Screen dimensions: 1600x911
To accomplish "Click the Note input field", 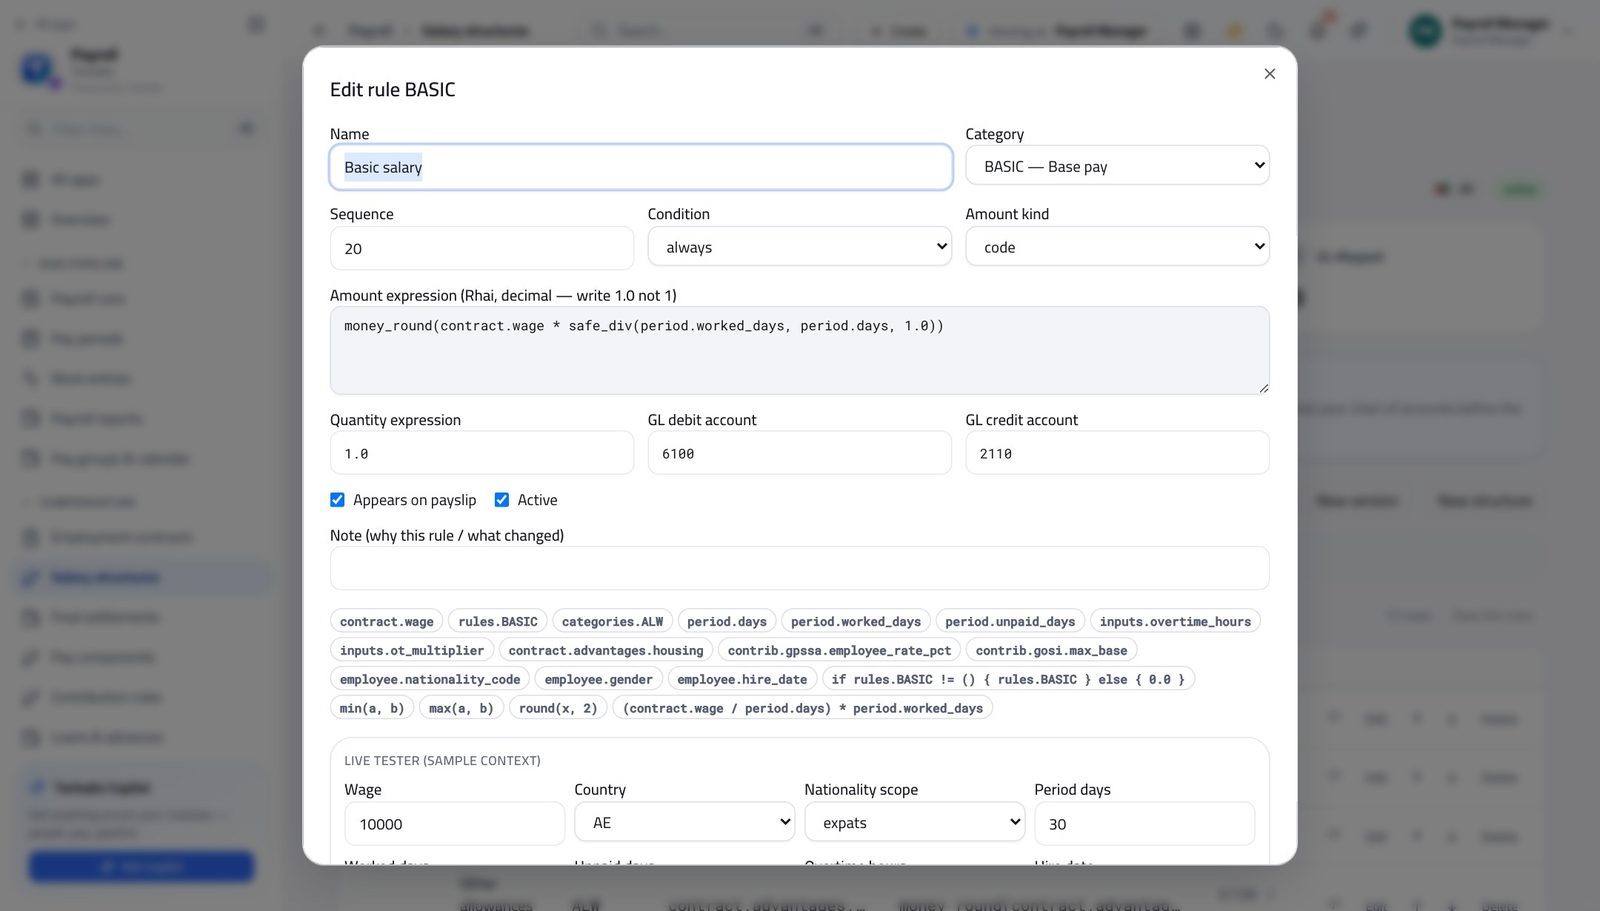I will (799, 568).
